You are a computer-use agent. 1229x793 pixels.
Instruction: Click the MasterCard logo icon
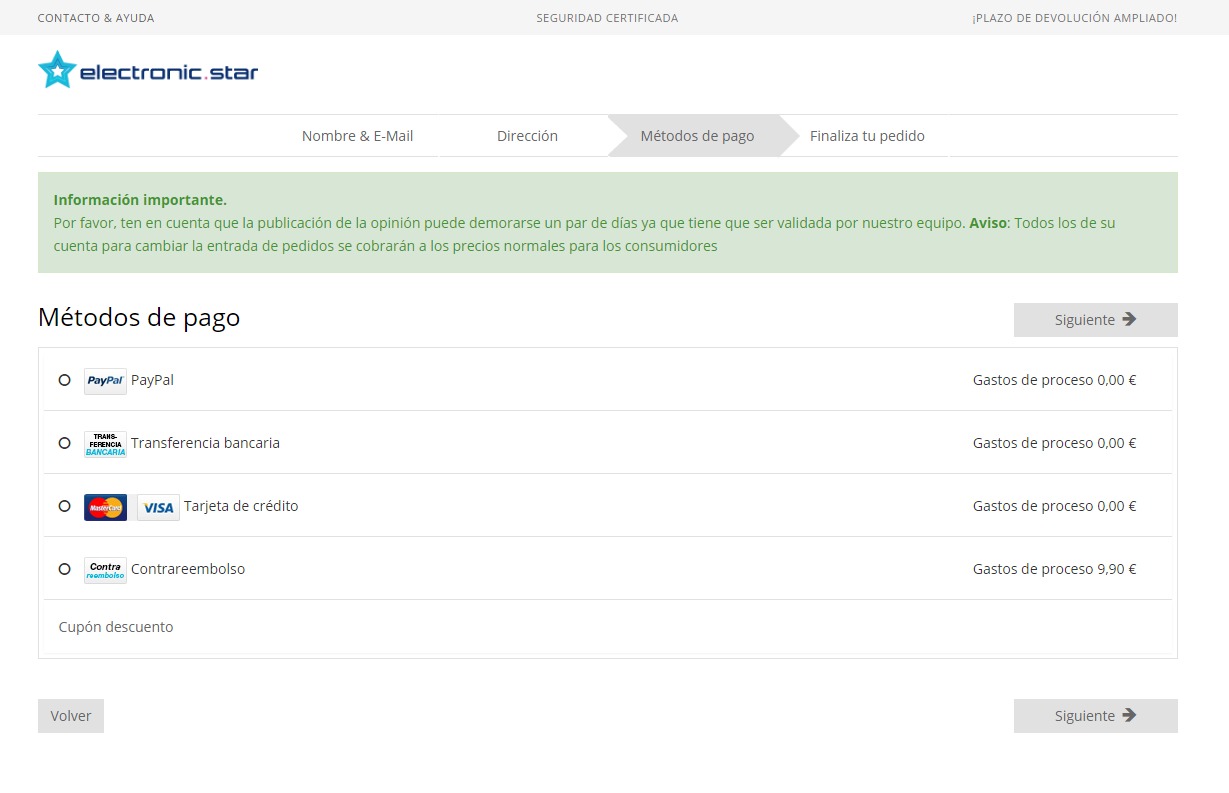coord(105,507)
